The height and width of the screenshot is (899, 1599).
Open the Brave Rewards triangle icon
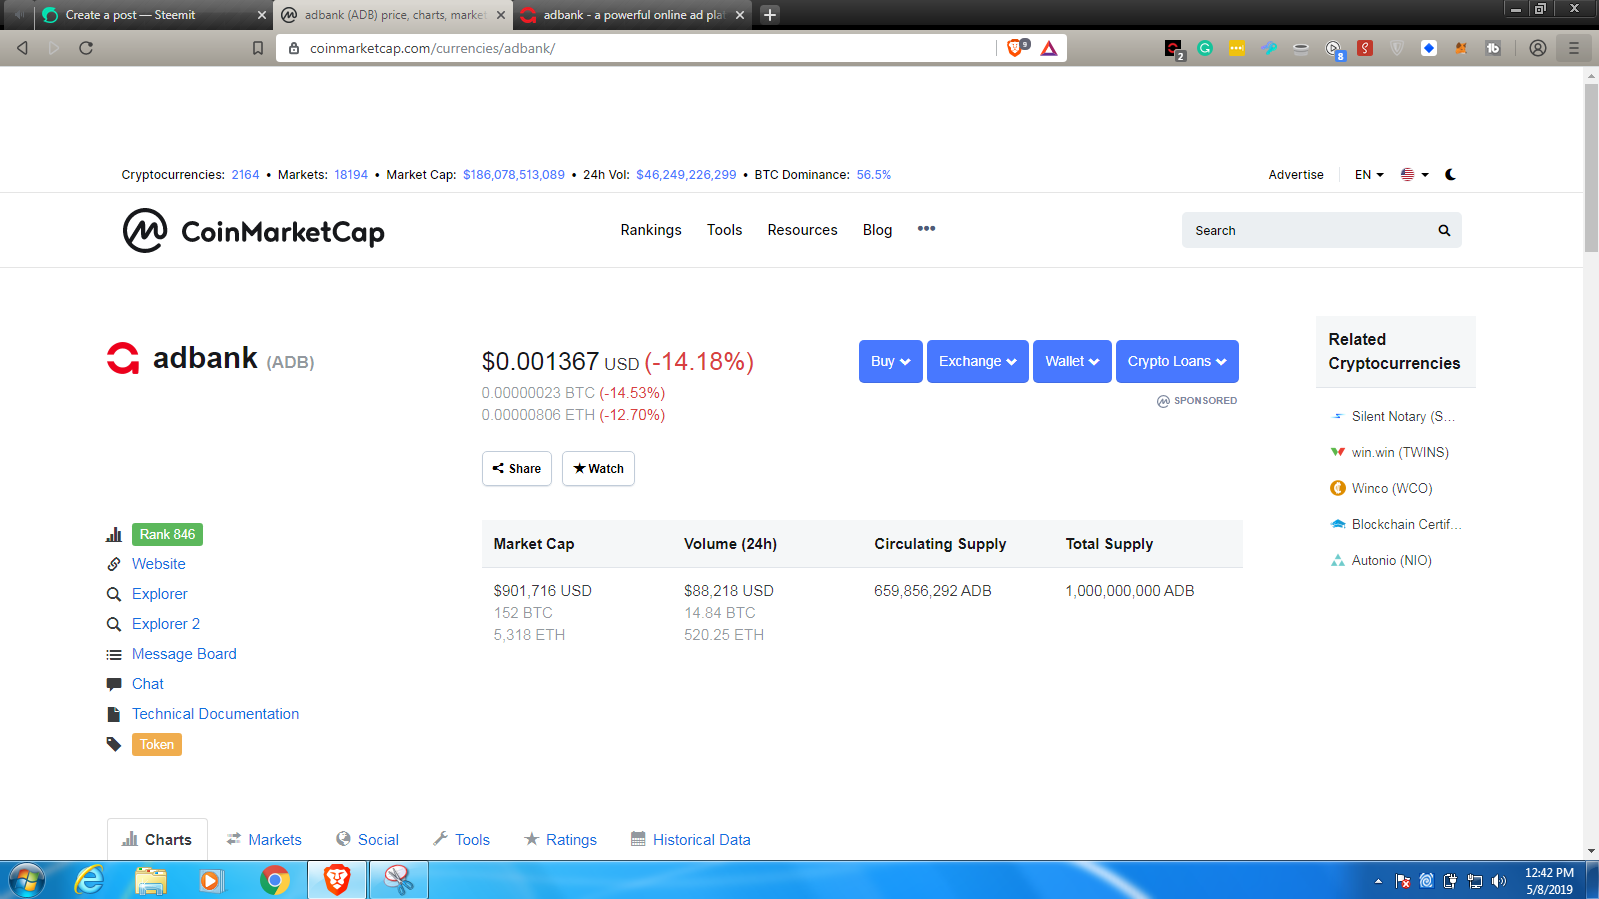pos(1049,48)
